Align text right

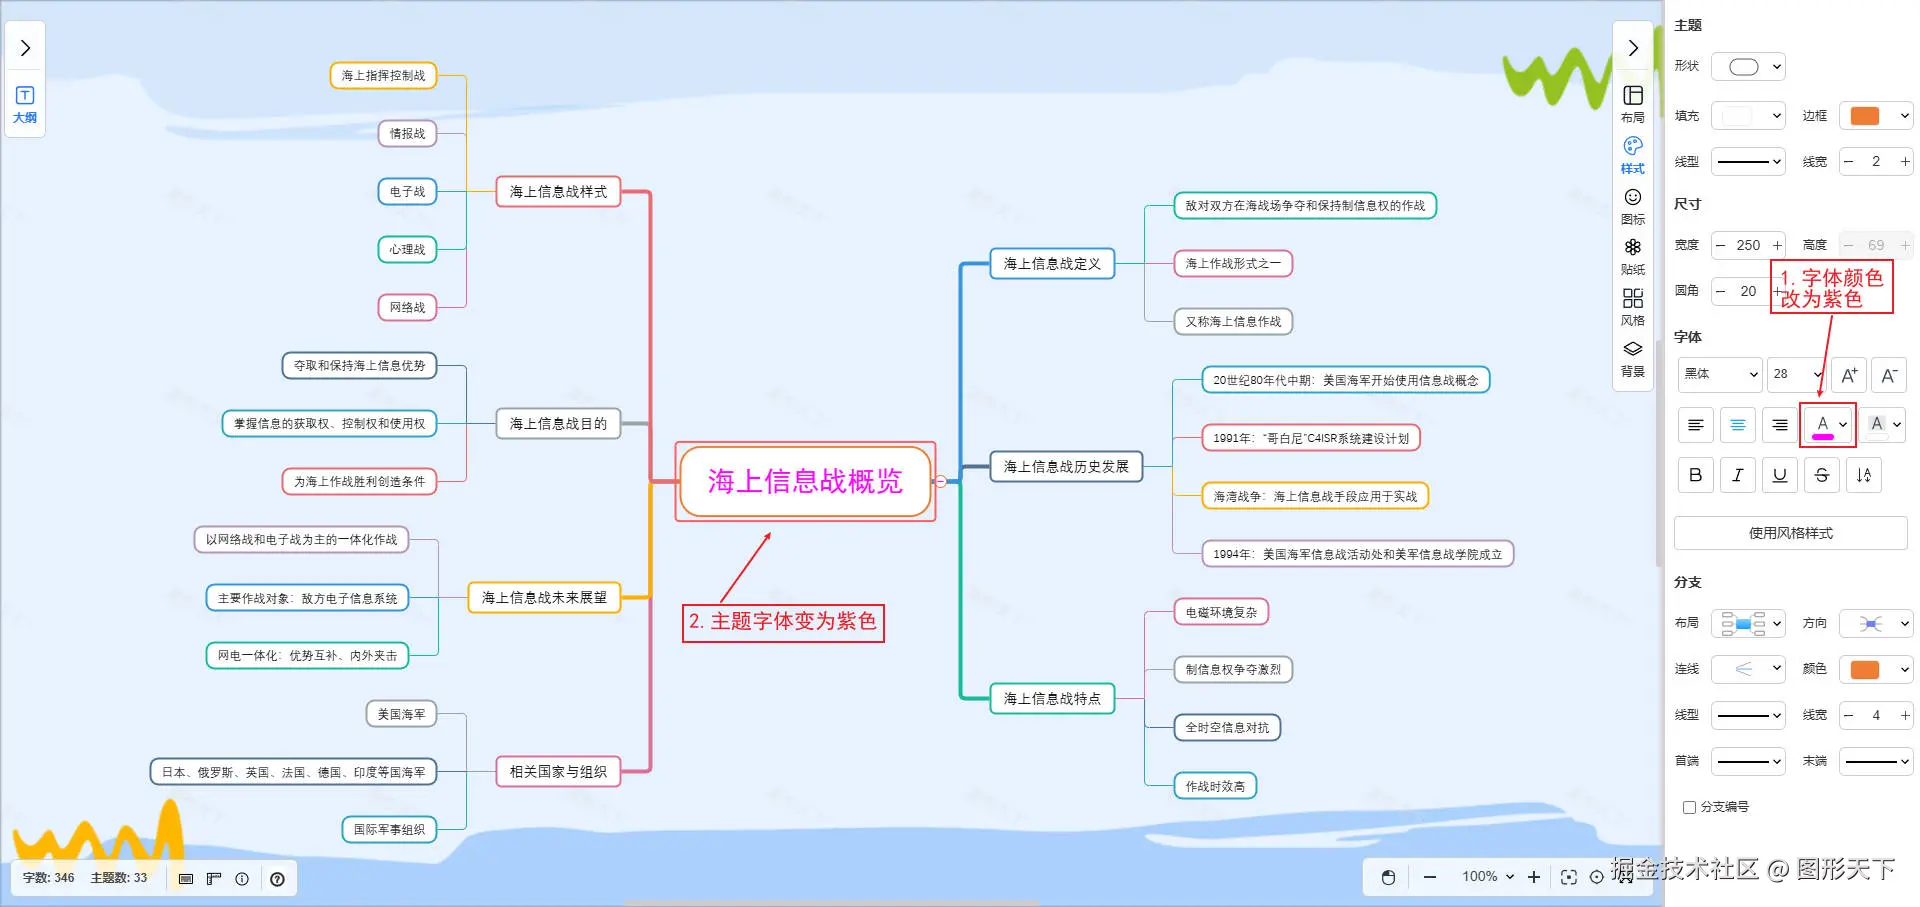point(1780,425)
